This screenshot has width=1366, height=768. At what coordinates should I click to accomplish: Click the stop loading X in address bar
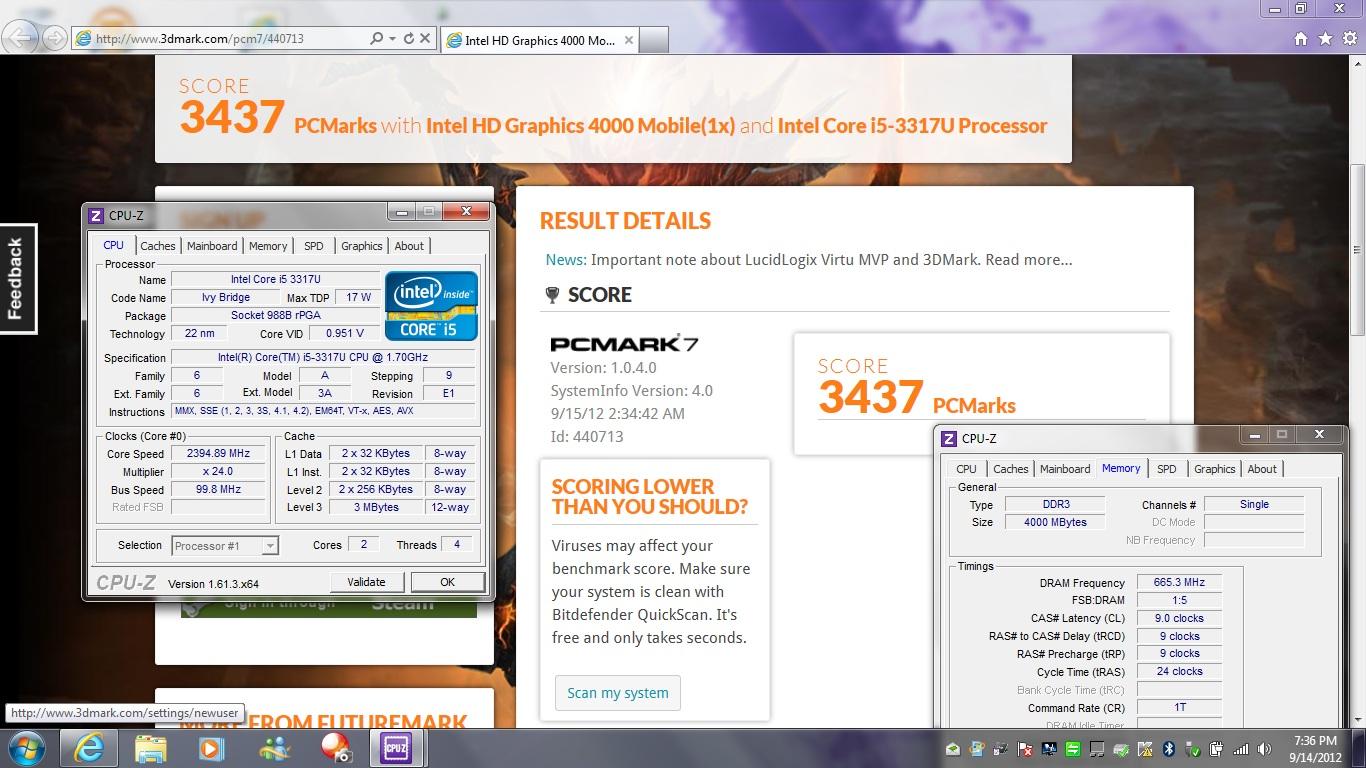424,38
